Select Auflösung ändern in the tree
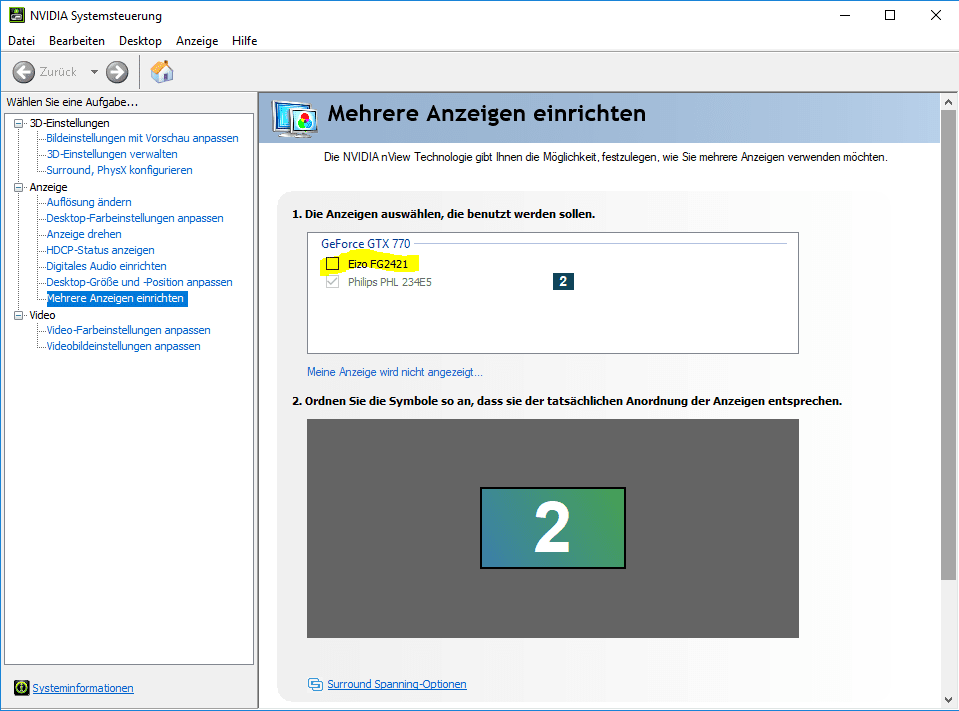Image resolution: width=959 pixels, height=711 pixels. [89, 202]
